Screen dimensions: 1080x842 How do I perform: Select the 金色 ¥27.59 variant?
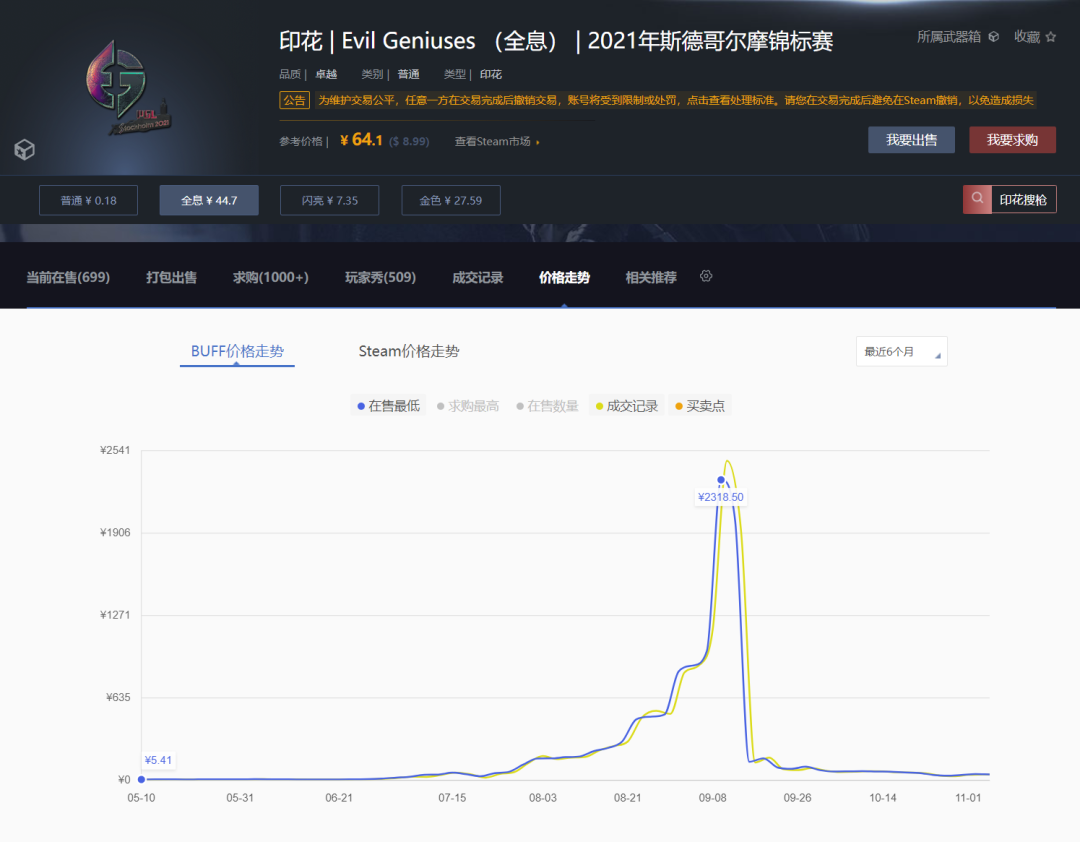click(x=449, y=199)
